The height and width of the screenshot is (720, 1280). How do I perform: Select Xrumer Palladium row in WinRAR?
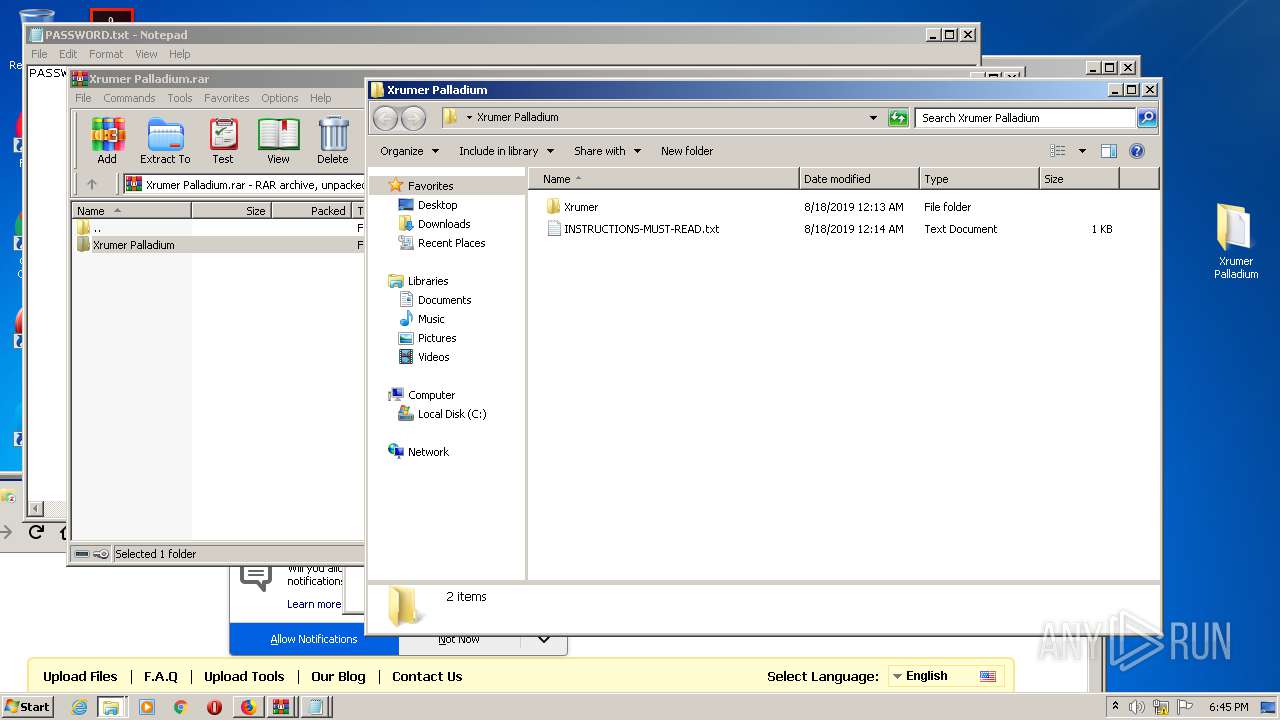pyautogui.click(x=218, y=245)
